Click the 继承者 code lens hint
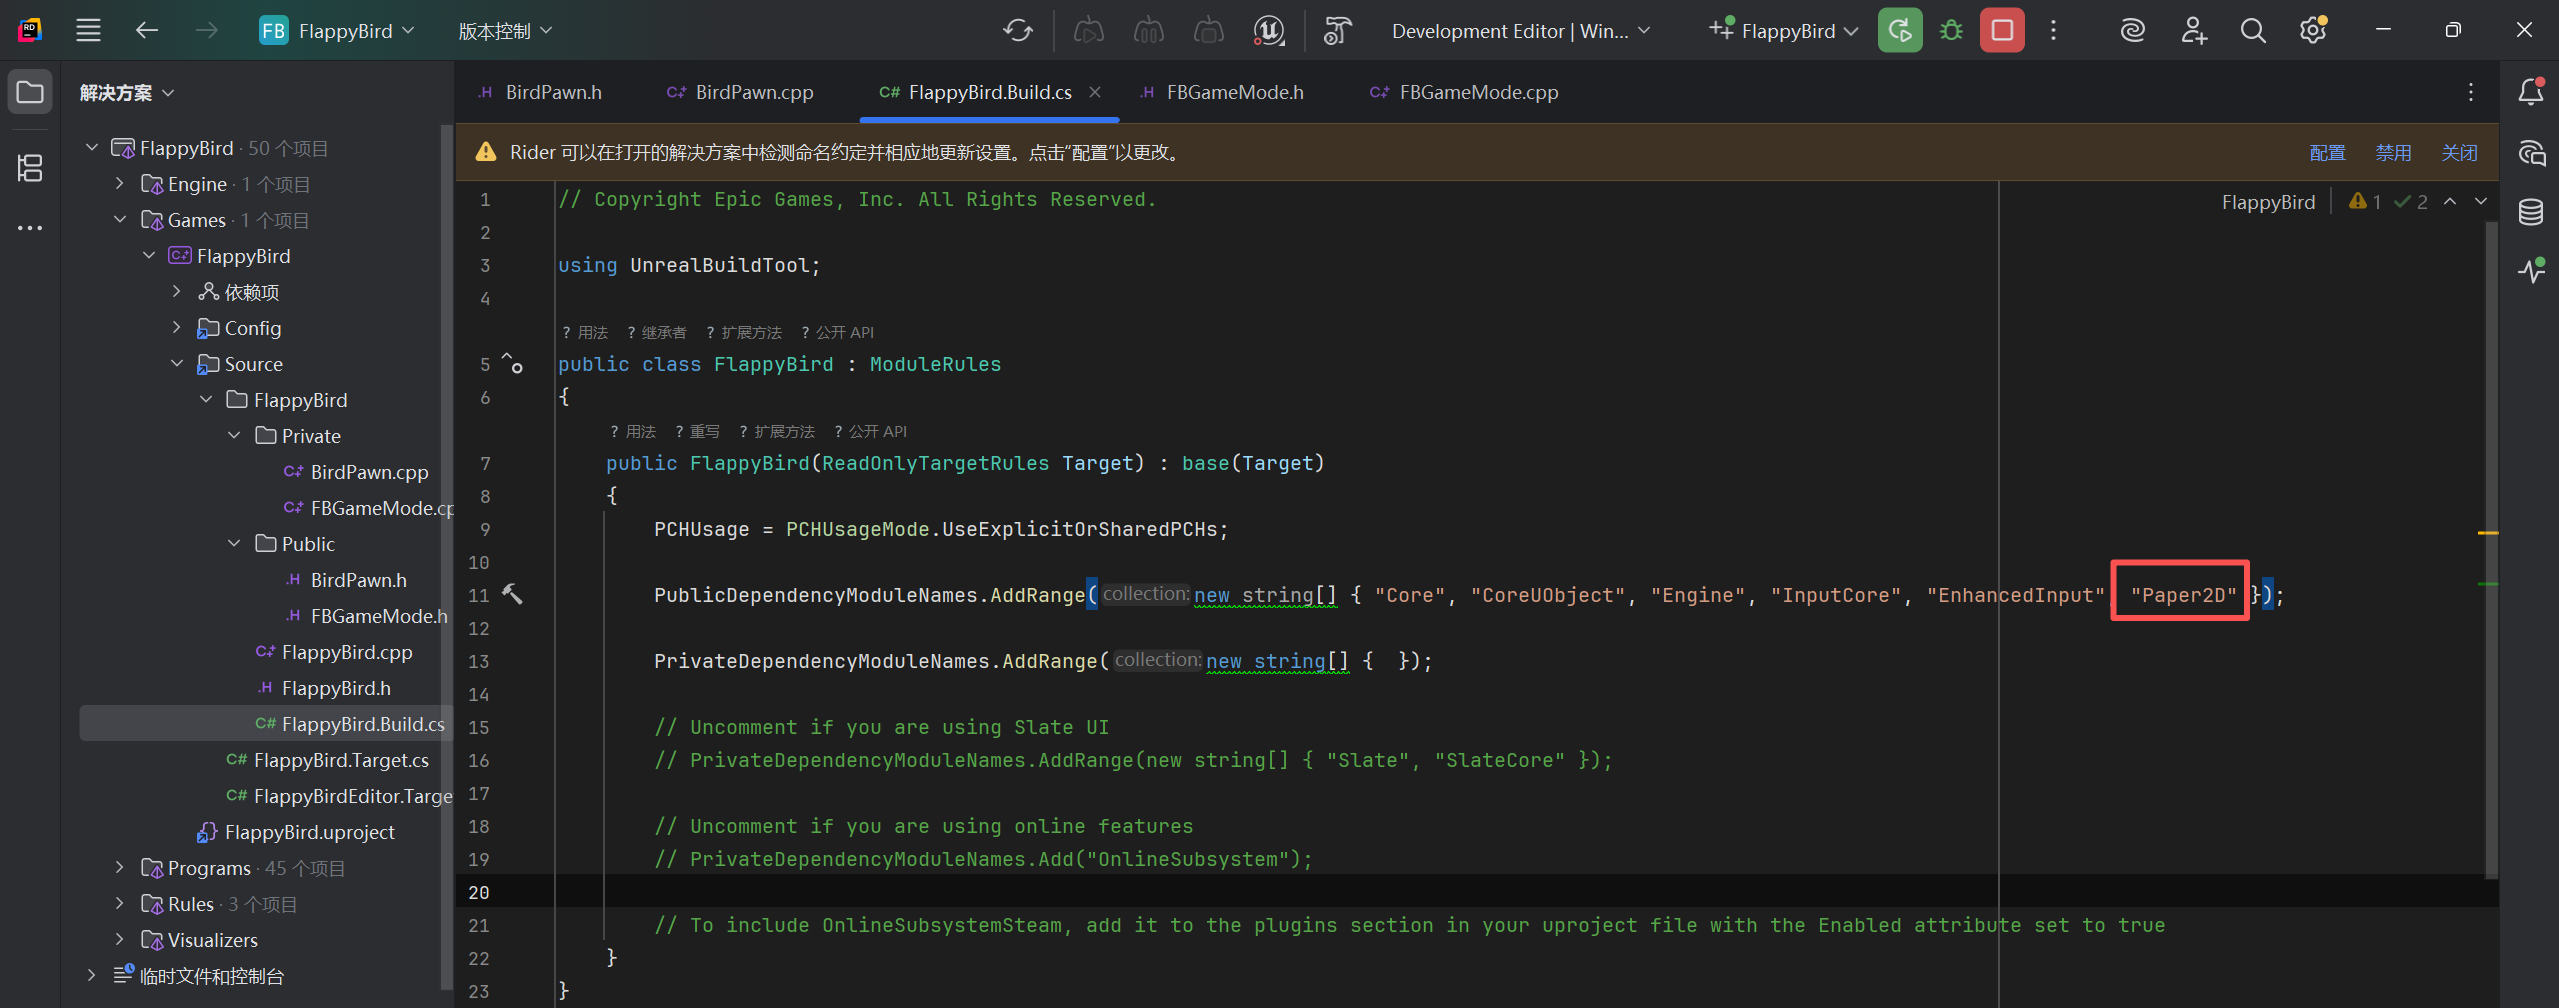This screenshot has width=2559, height=1008. pyautogui.click(x=657, y=332)
